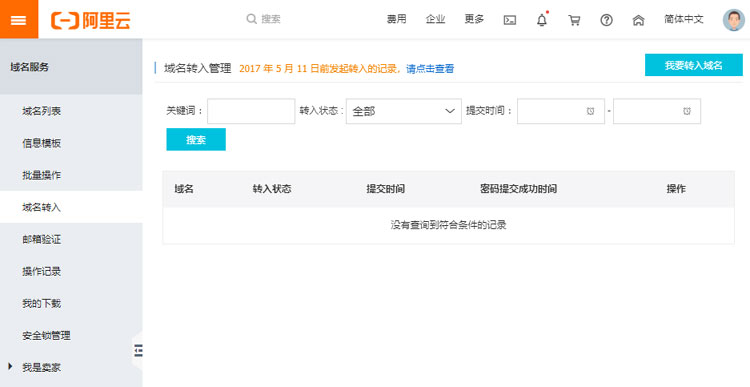Screen dimensions: 750x387
Task: Click the 域名服务 sidebar heading
Action: [29, 67]
